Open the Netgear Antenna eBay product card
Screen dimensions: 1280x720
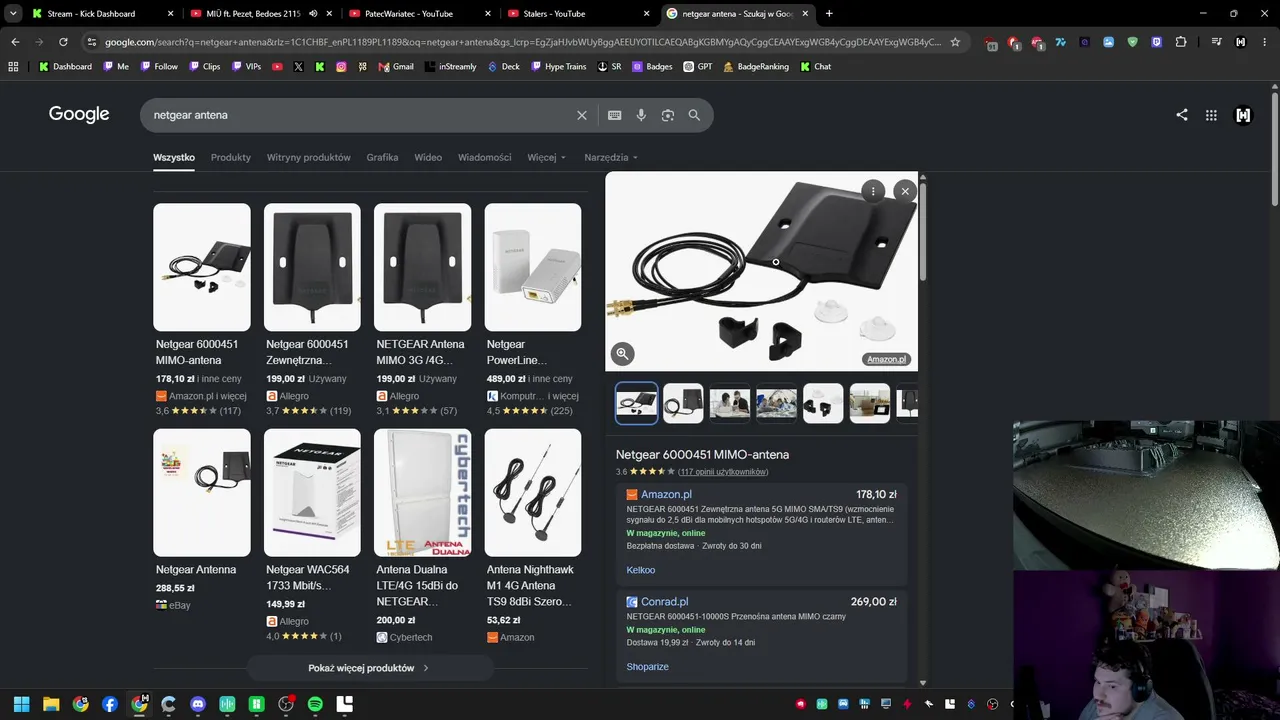click(x=202, y=520)
